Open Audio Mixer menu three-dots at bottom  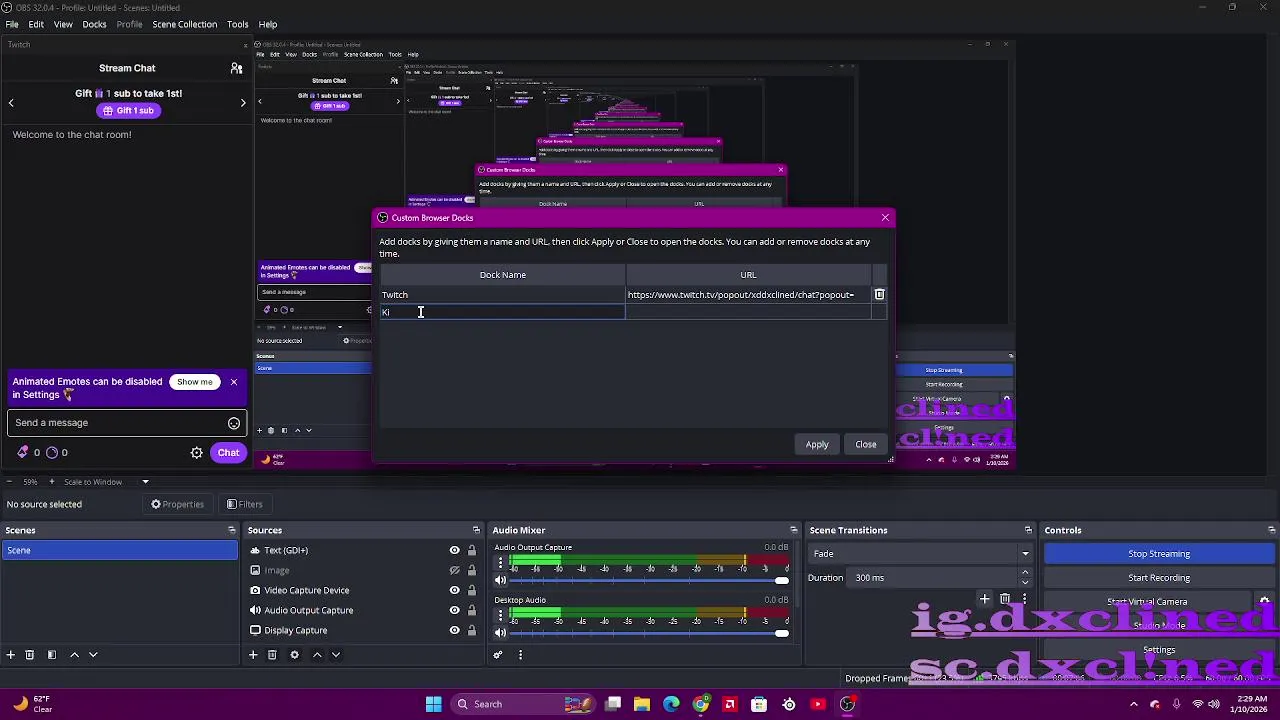coord(520,654)
